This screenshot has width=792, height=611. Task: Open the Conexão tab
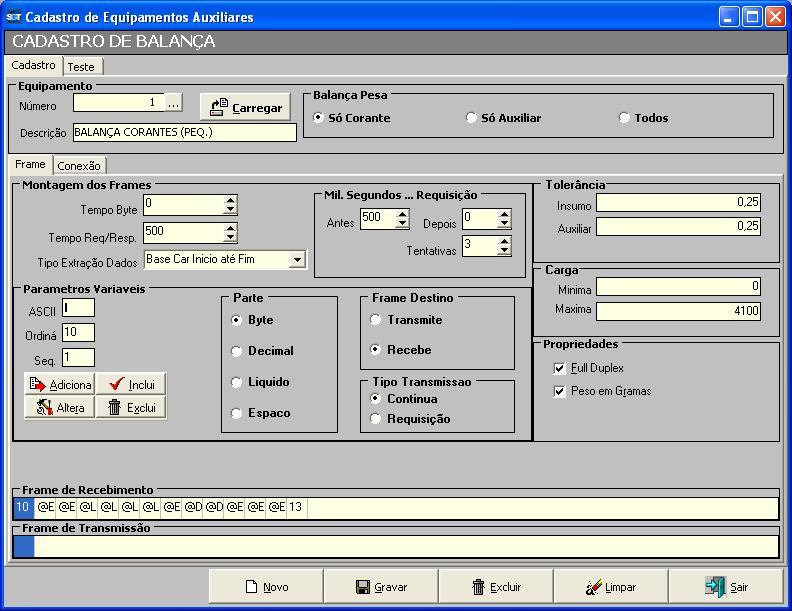pos(79,166)
